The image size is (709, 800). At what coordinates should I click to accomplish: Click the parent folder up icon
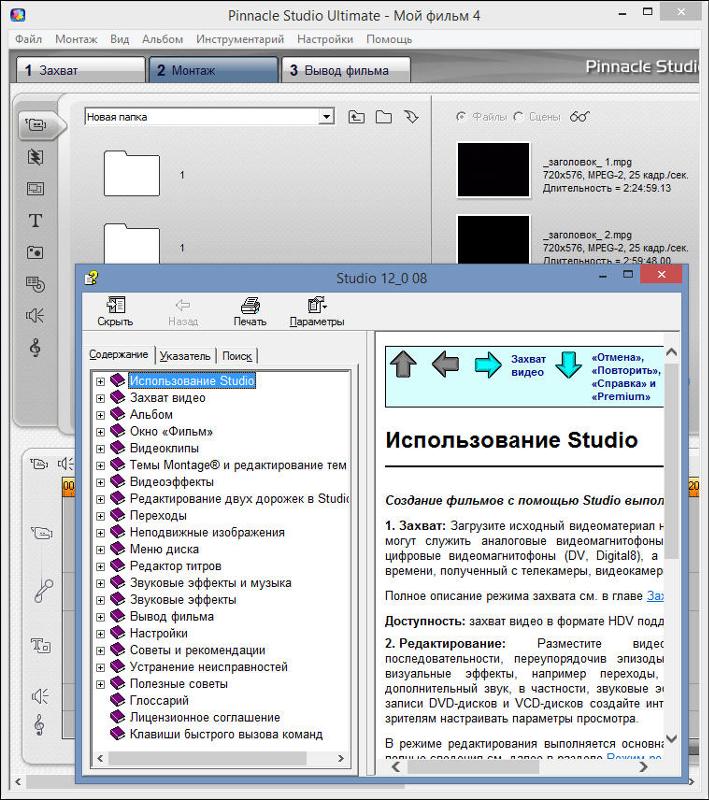point(357,118)
